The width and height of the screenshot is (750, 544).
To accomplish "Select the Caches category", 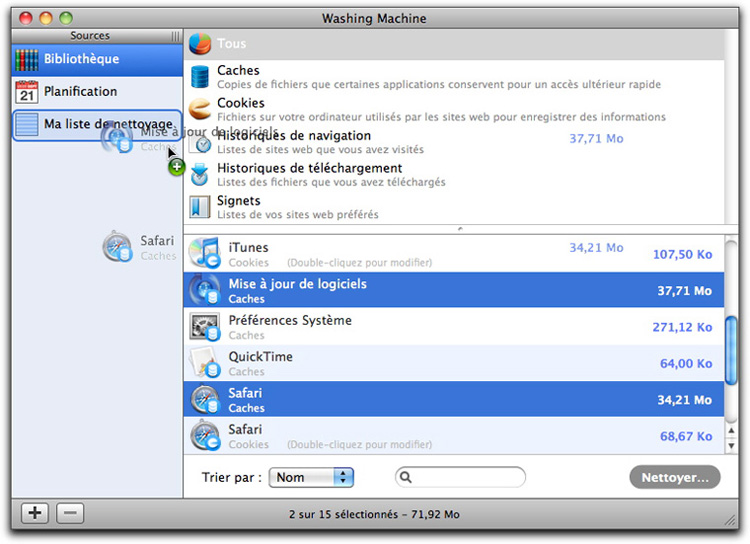I will 454,77.
